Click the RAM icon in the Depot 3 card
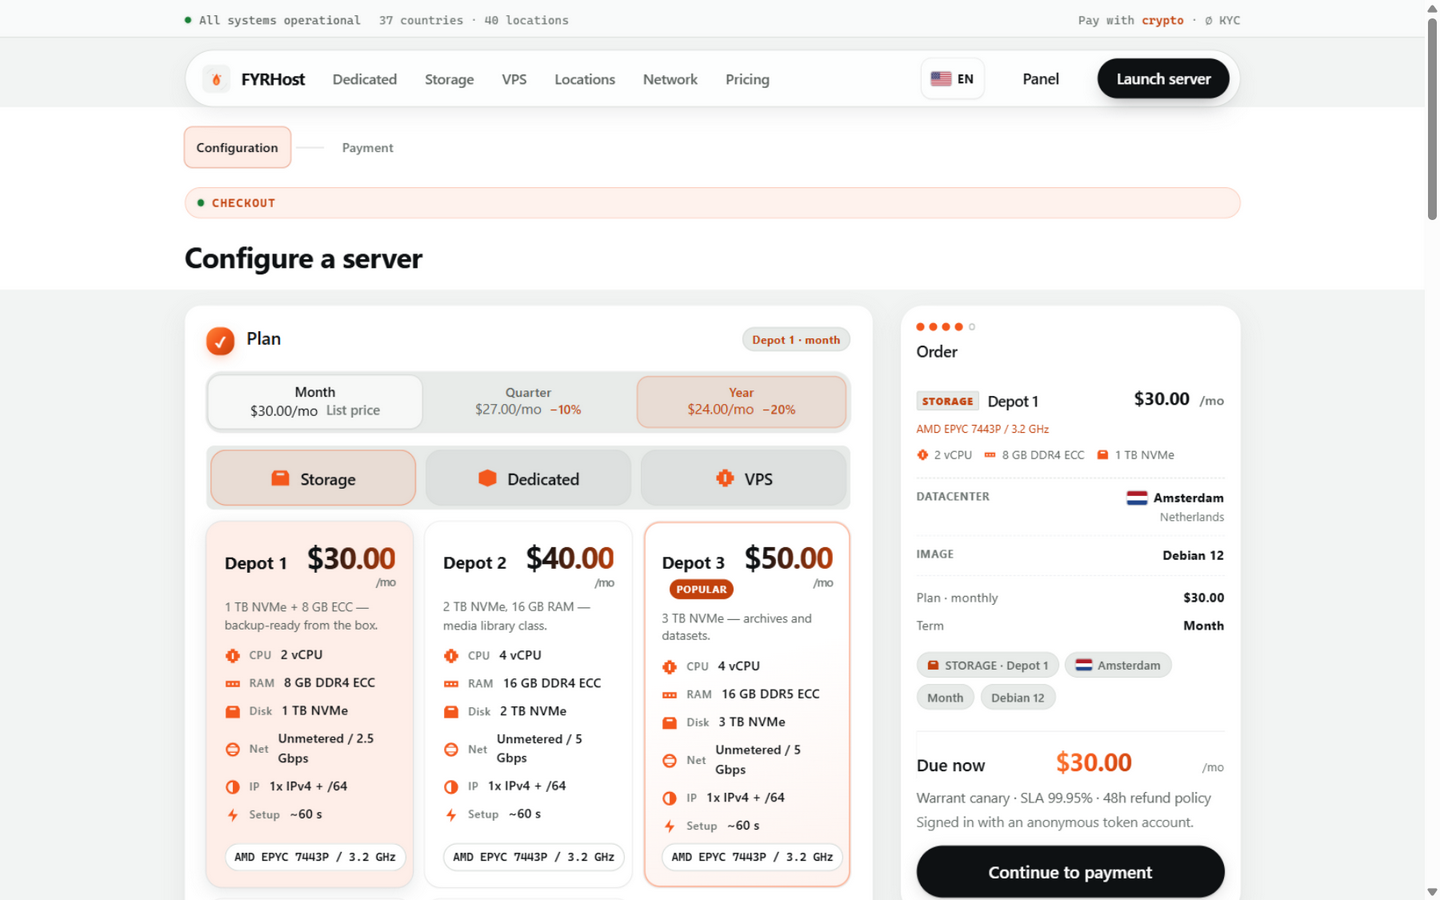 670,695
